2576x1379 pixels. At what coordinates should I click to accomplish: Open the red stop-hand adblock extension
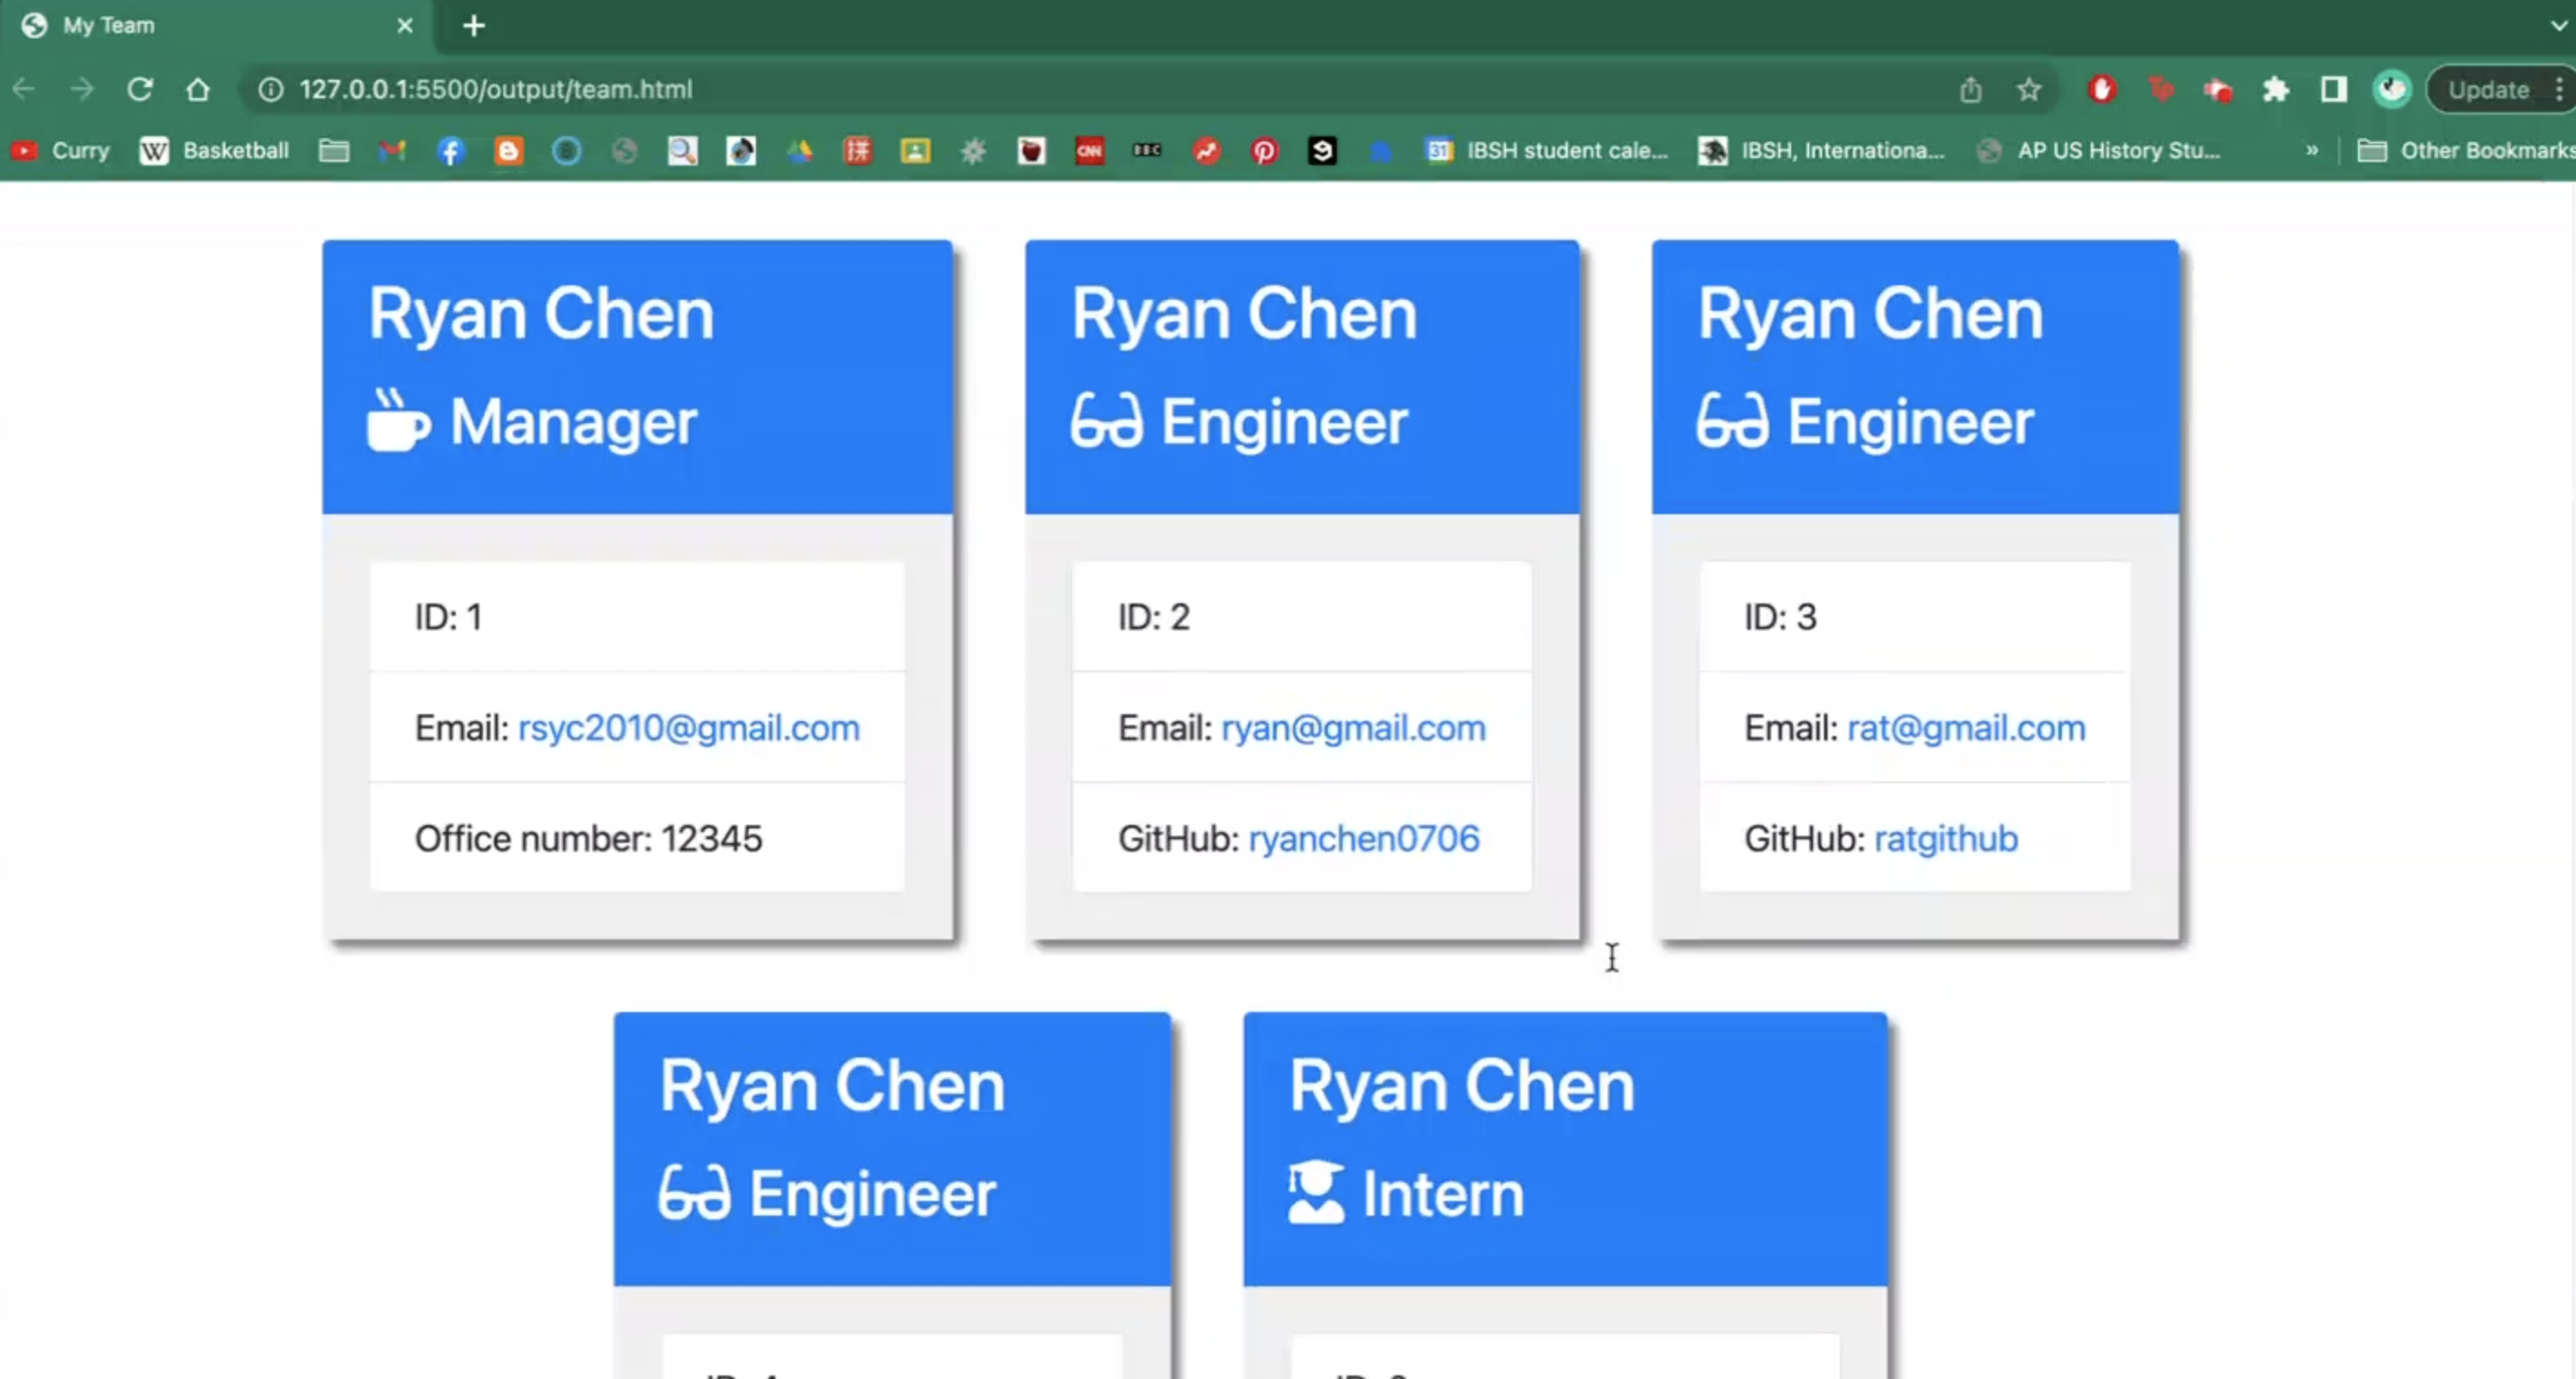2101,90
